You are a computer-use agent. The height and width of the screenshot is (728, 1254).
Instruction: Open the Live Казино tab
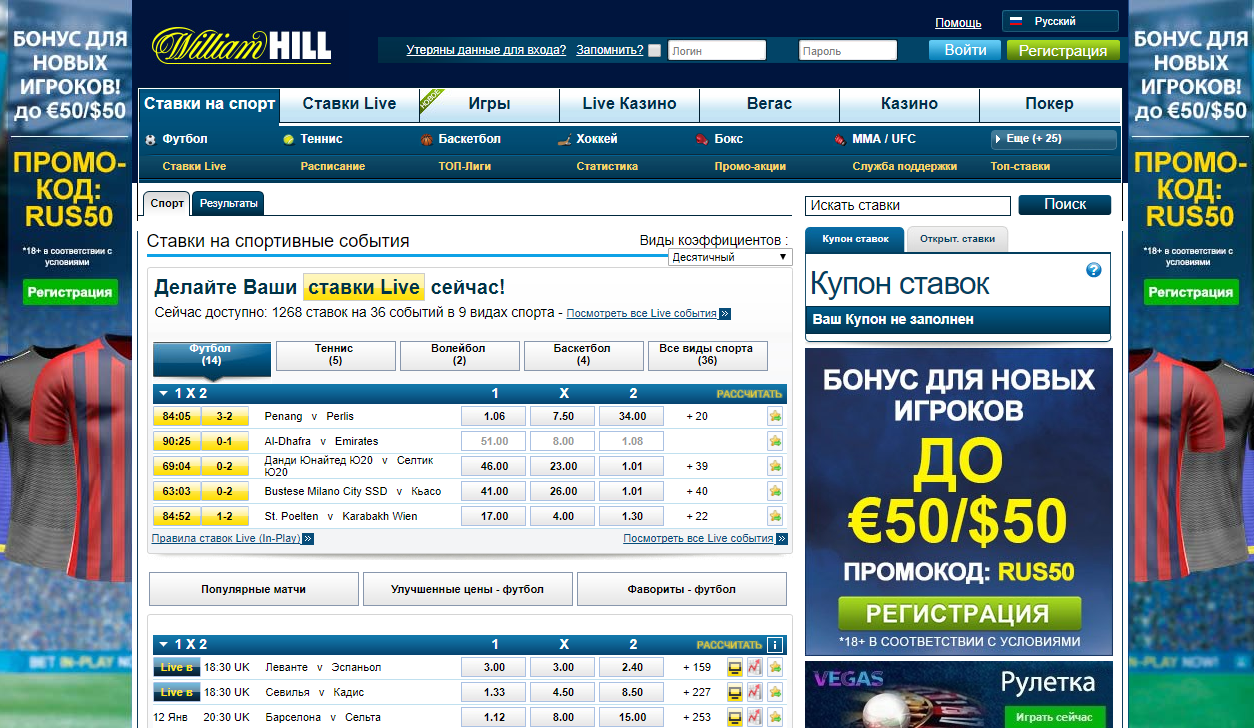(x=629, y=104)
